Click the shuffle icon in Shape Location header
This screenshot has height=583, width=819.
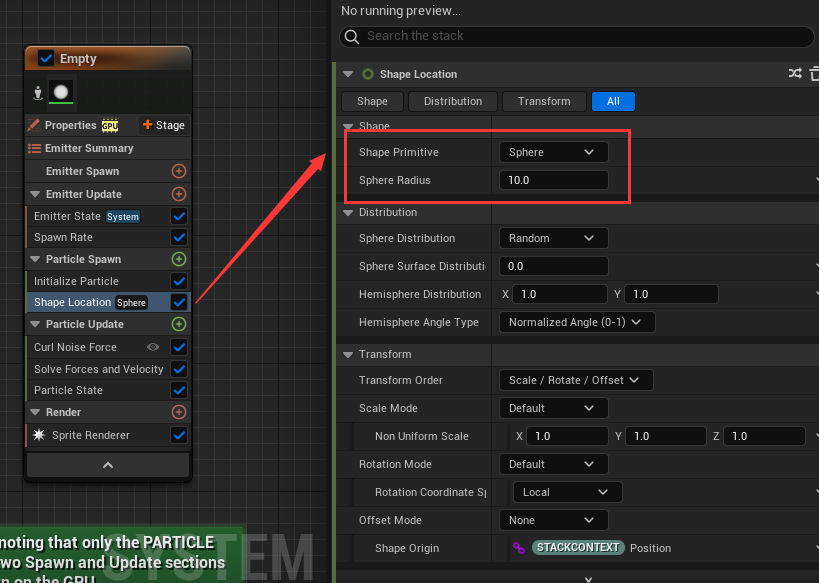pos(795,74)
